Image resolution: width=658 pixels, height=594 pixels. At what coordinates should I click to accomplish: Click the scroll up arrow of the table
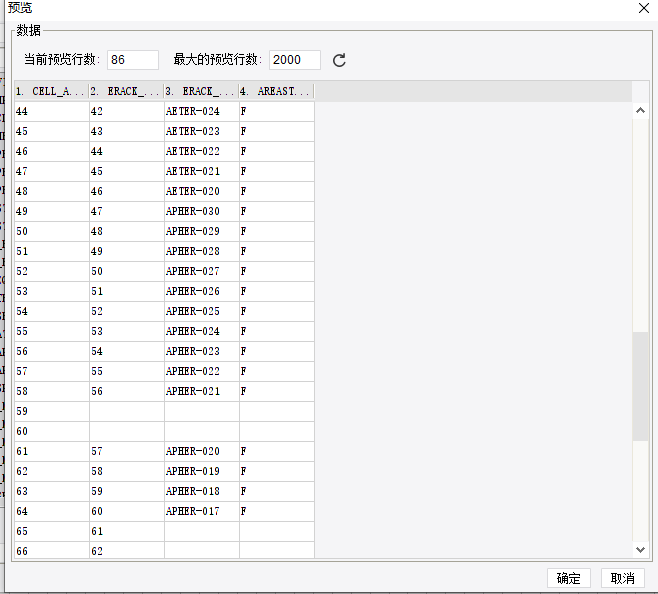pyautogui.click(x=640, y=110)
